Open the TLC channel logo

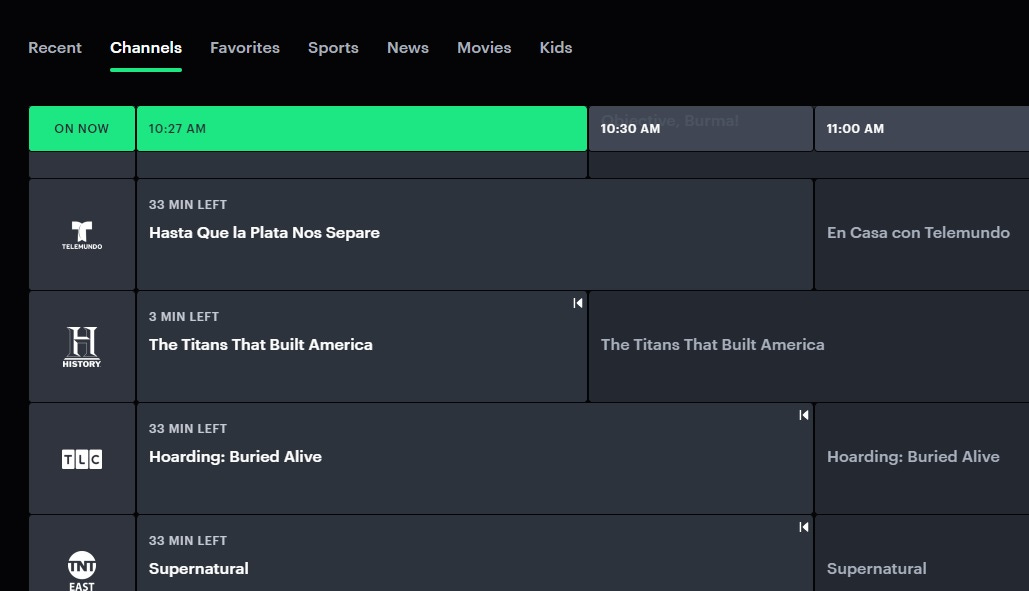(82, 459)
